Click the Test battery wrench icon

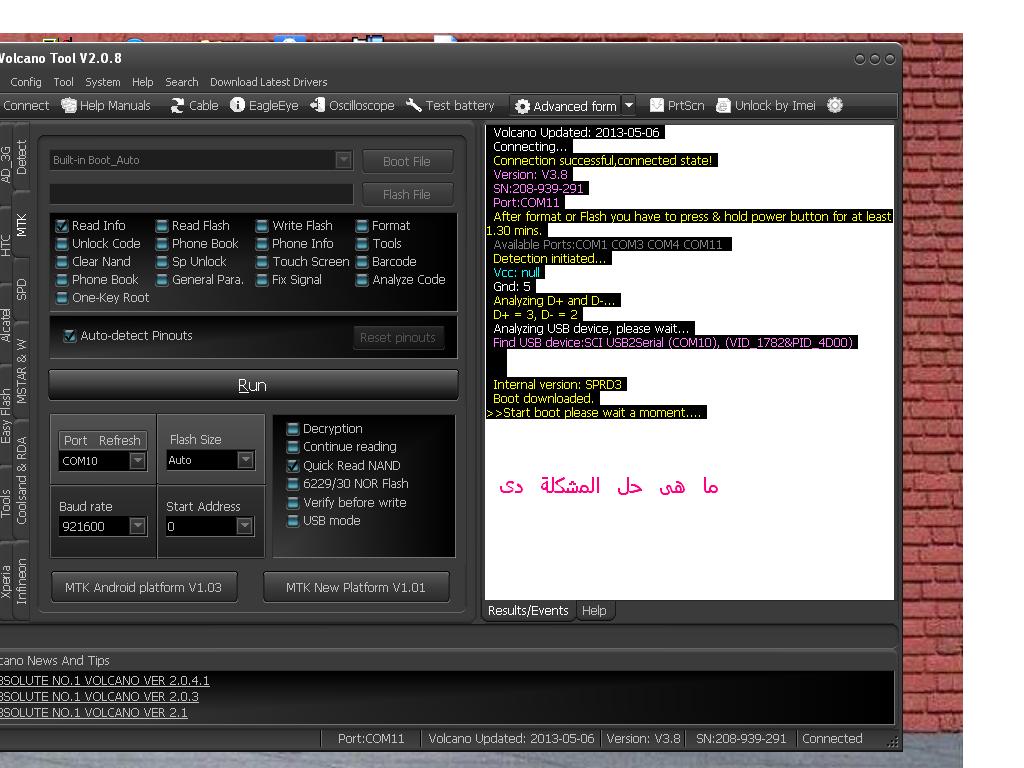(x=414, y=105)
